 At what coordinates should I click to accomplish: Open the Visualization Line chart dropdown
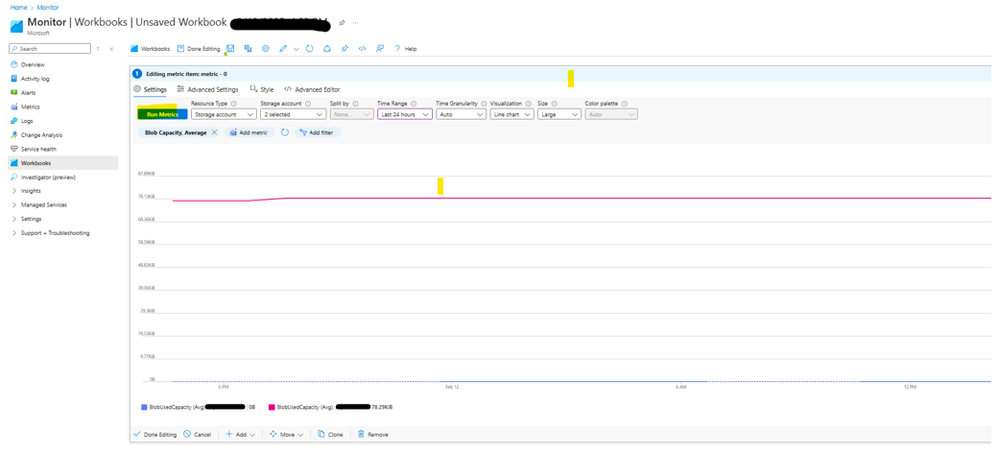pyautogui.click(x=512, y=114)
